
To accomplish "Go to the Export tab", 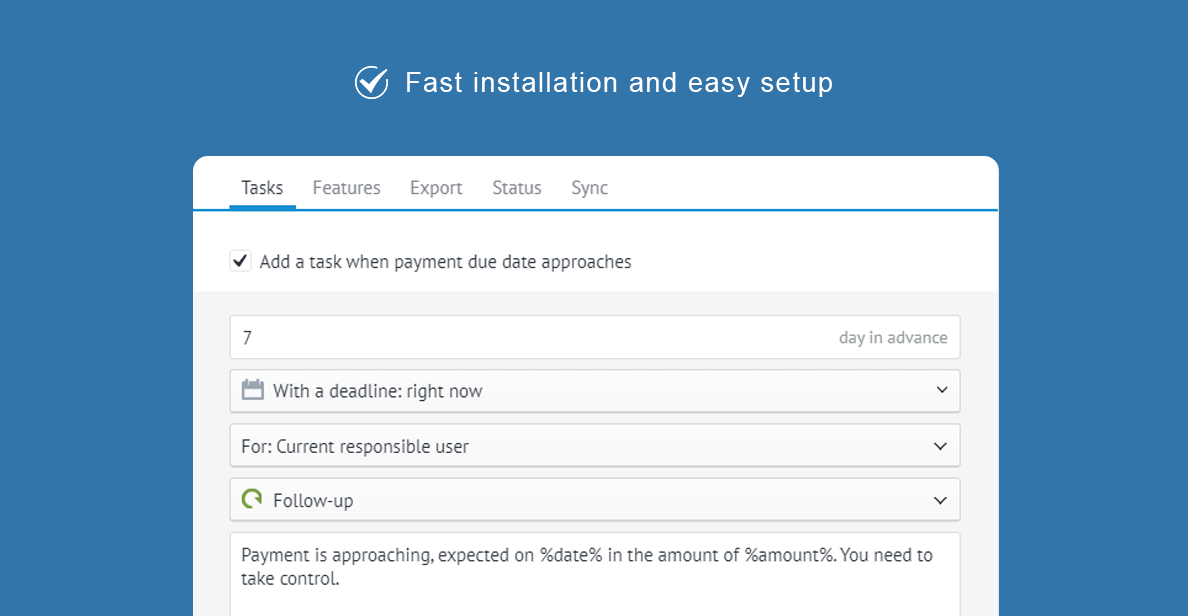I will pyautogui.click(x=436, y=188).
